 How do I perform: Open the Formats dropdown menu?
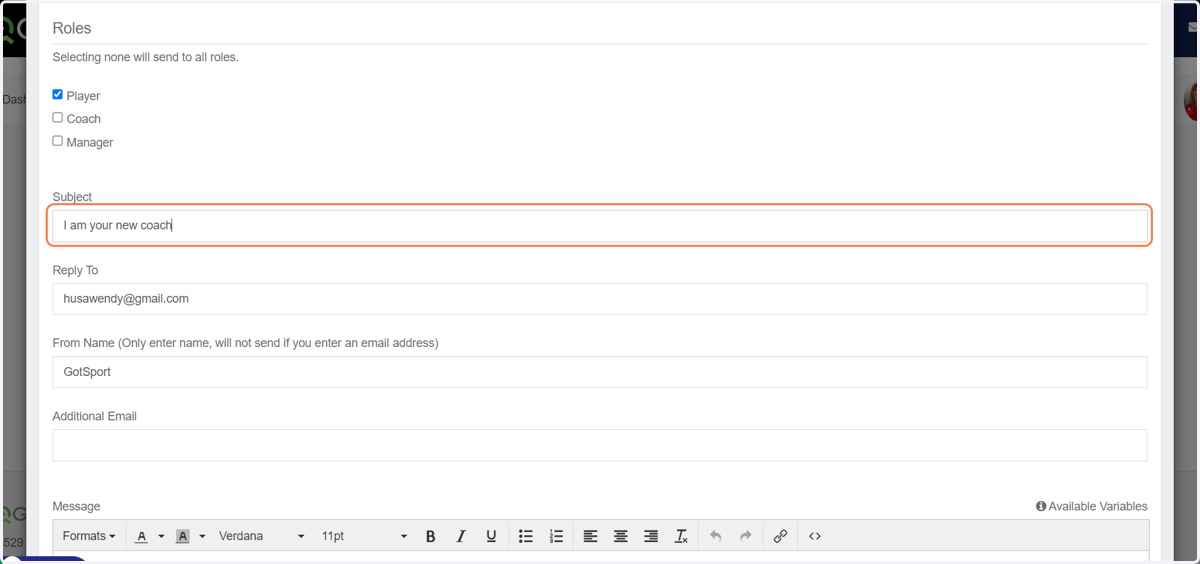[x=89, y=536]
